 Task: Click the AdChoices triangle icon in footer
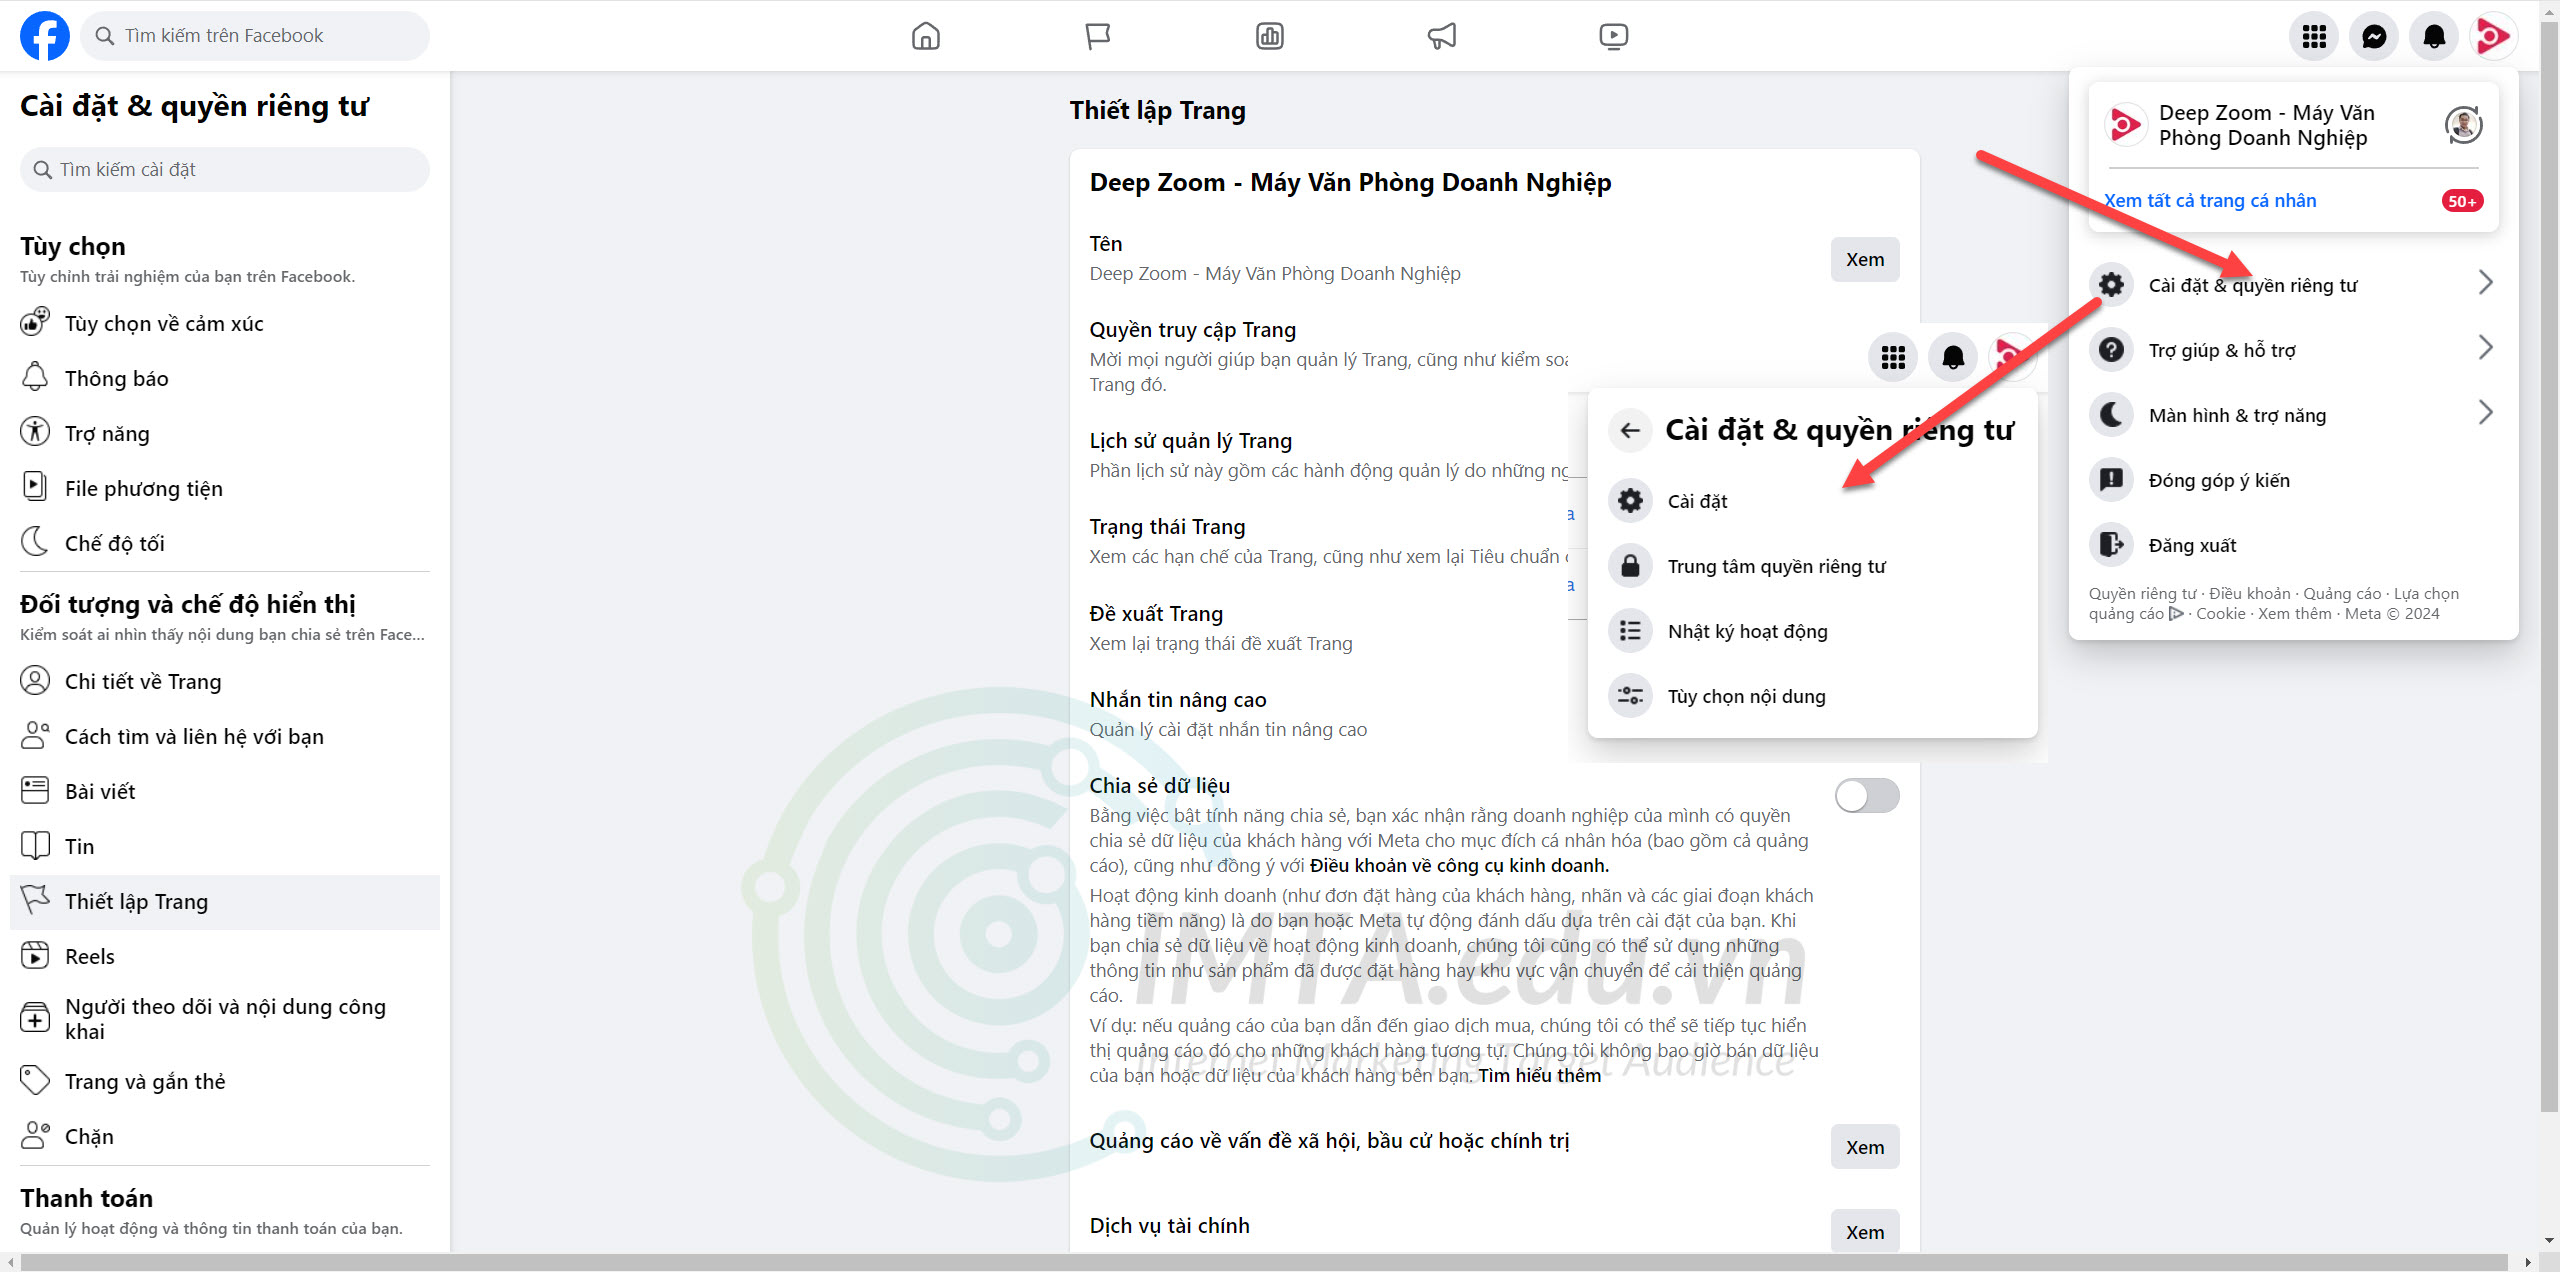pos(2176,613)
